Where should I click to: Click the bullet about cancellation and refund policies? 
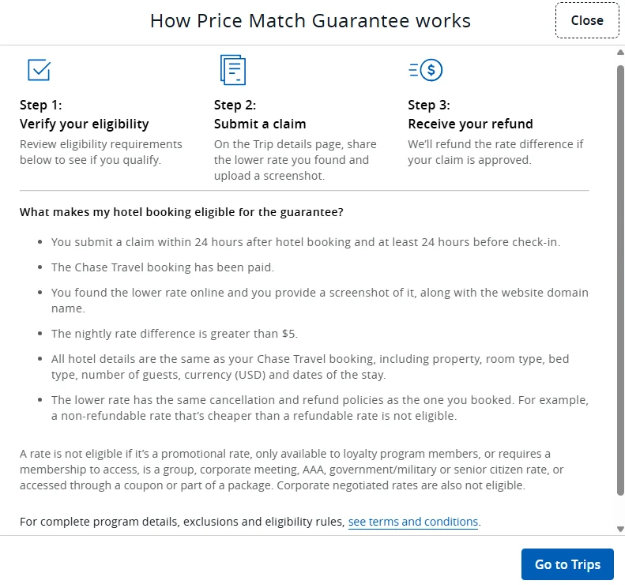(x=320, y=408)
